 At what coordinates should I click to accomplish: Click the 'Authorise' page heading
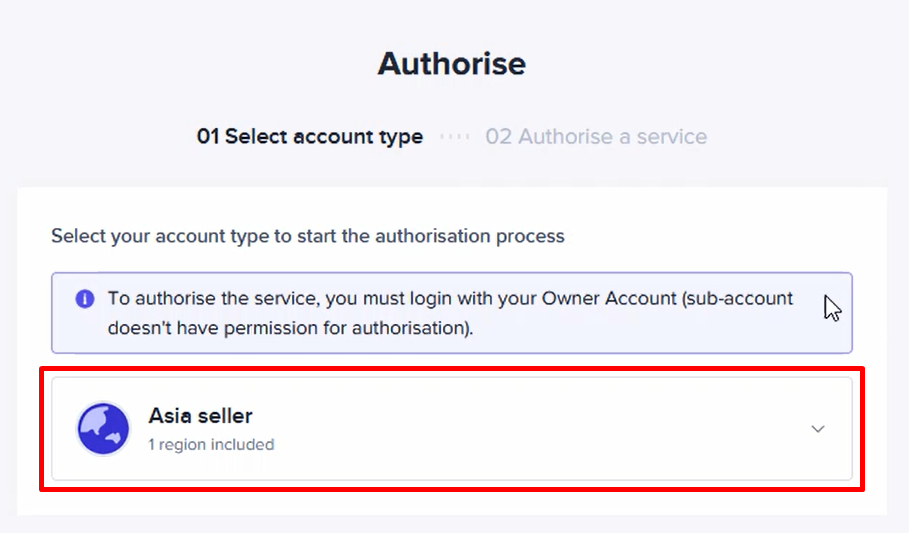(452, 63)
